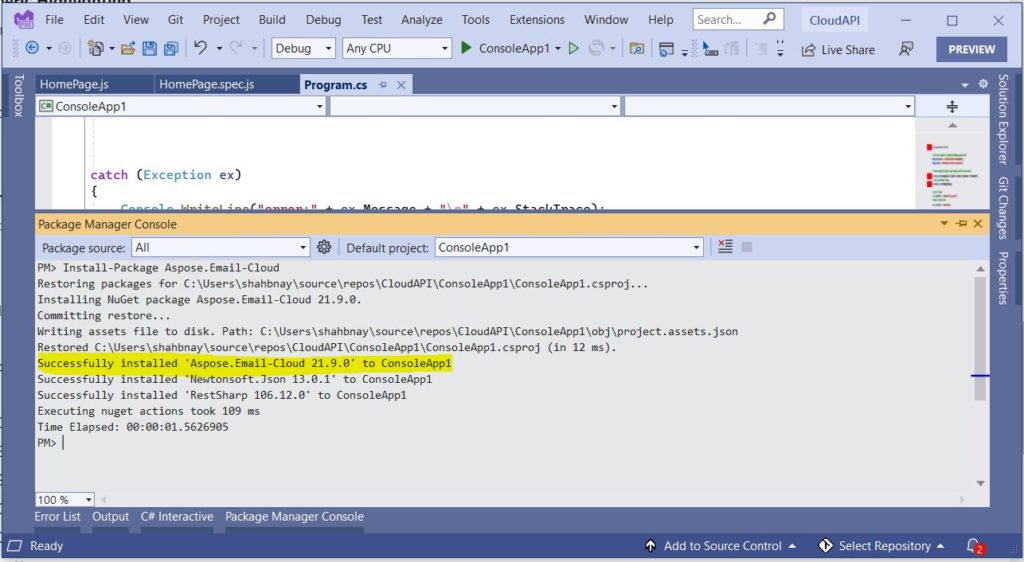The height and width of the screenshot is (562, 1024).
Task: Click the Send Feedback icon
Action: coord(906,49)
